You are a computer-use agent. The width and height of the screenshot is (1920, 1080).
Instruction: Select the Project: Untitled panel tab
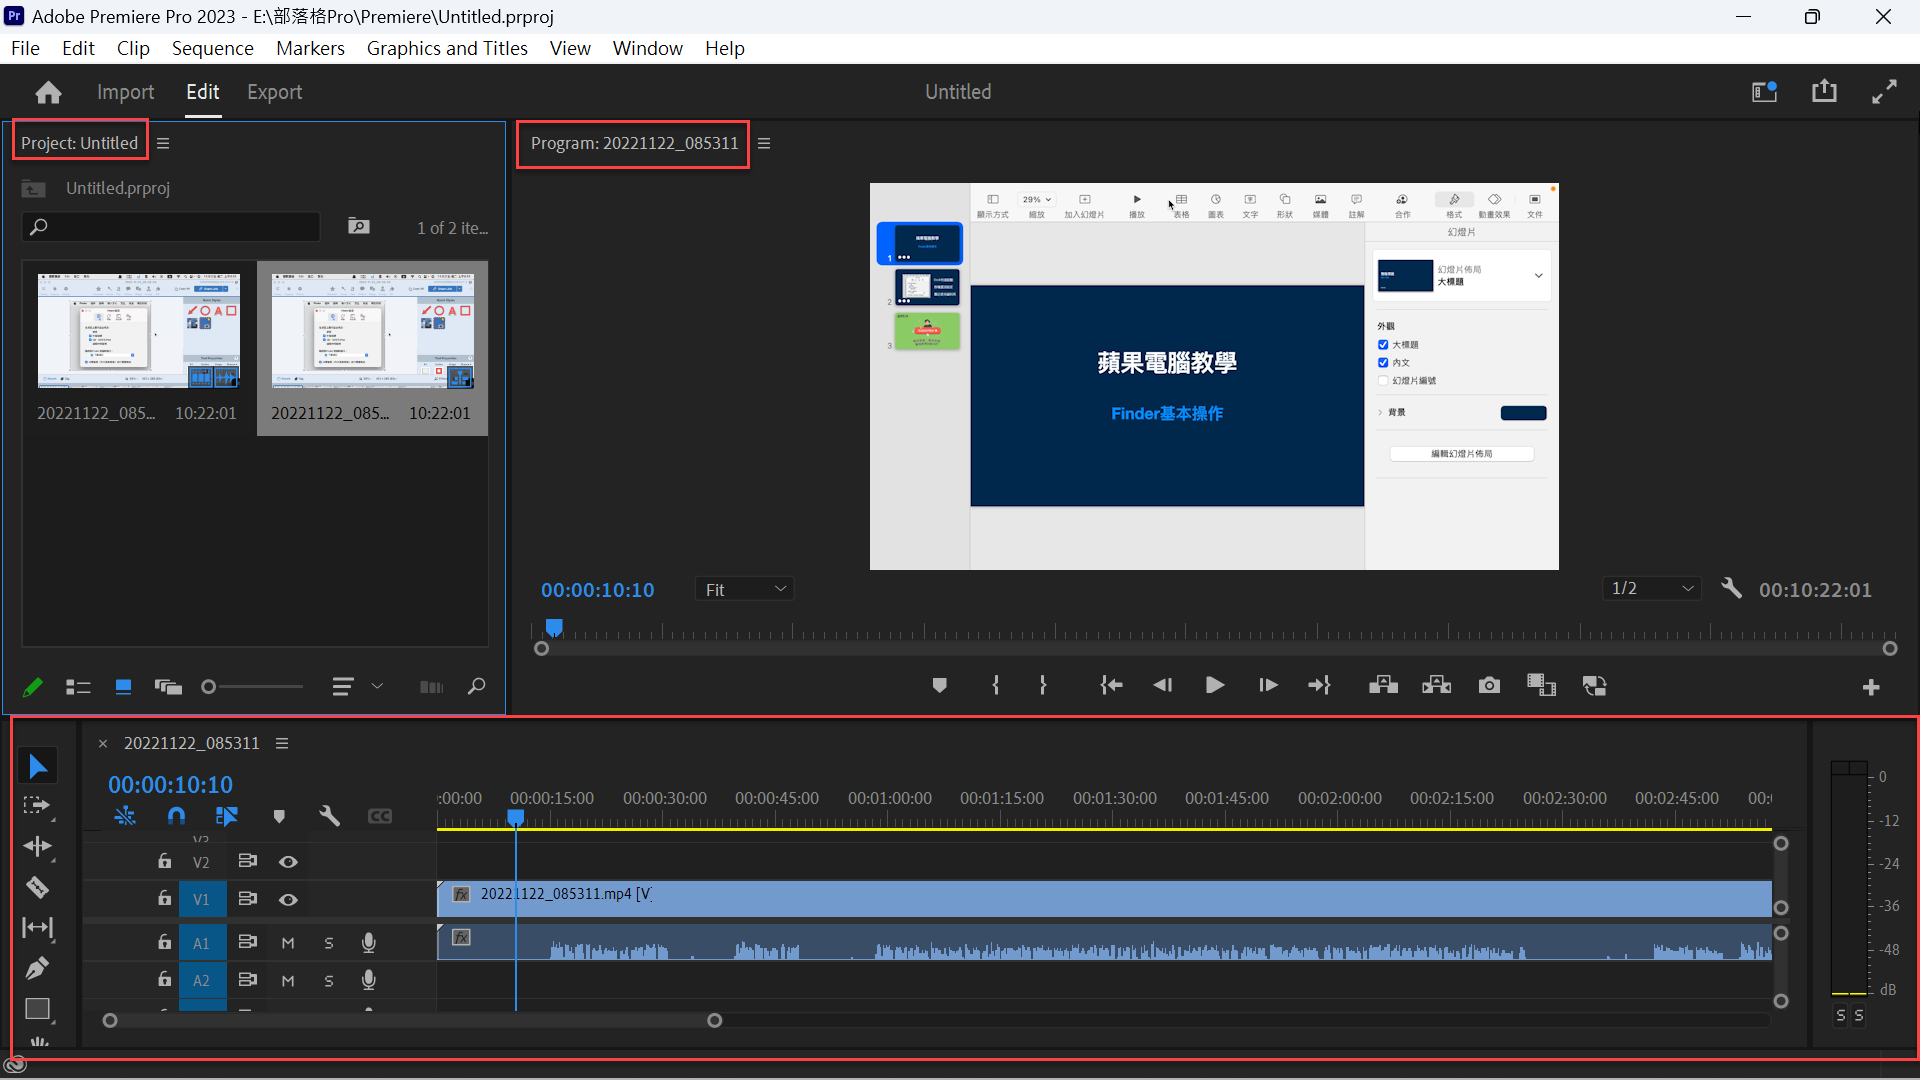coord(80,143)
